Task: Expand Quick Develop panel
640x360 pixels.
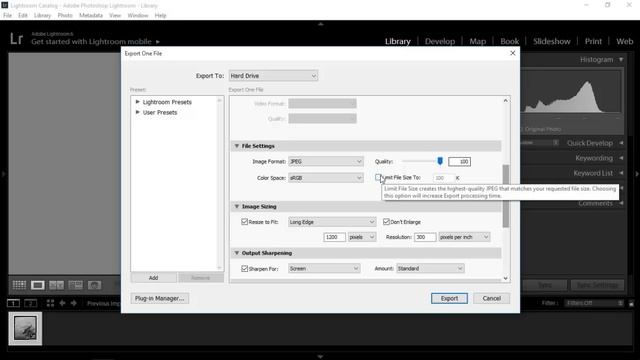Action: click(x=621, y=143)
